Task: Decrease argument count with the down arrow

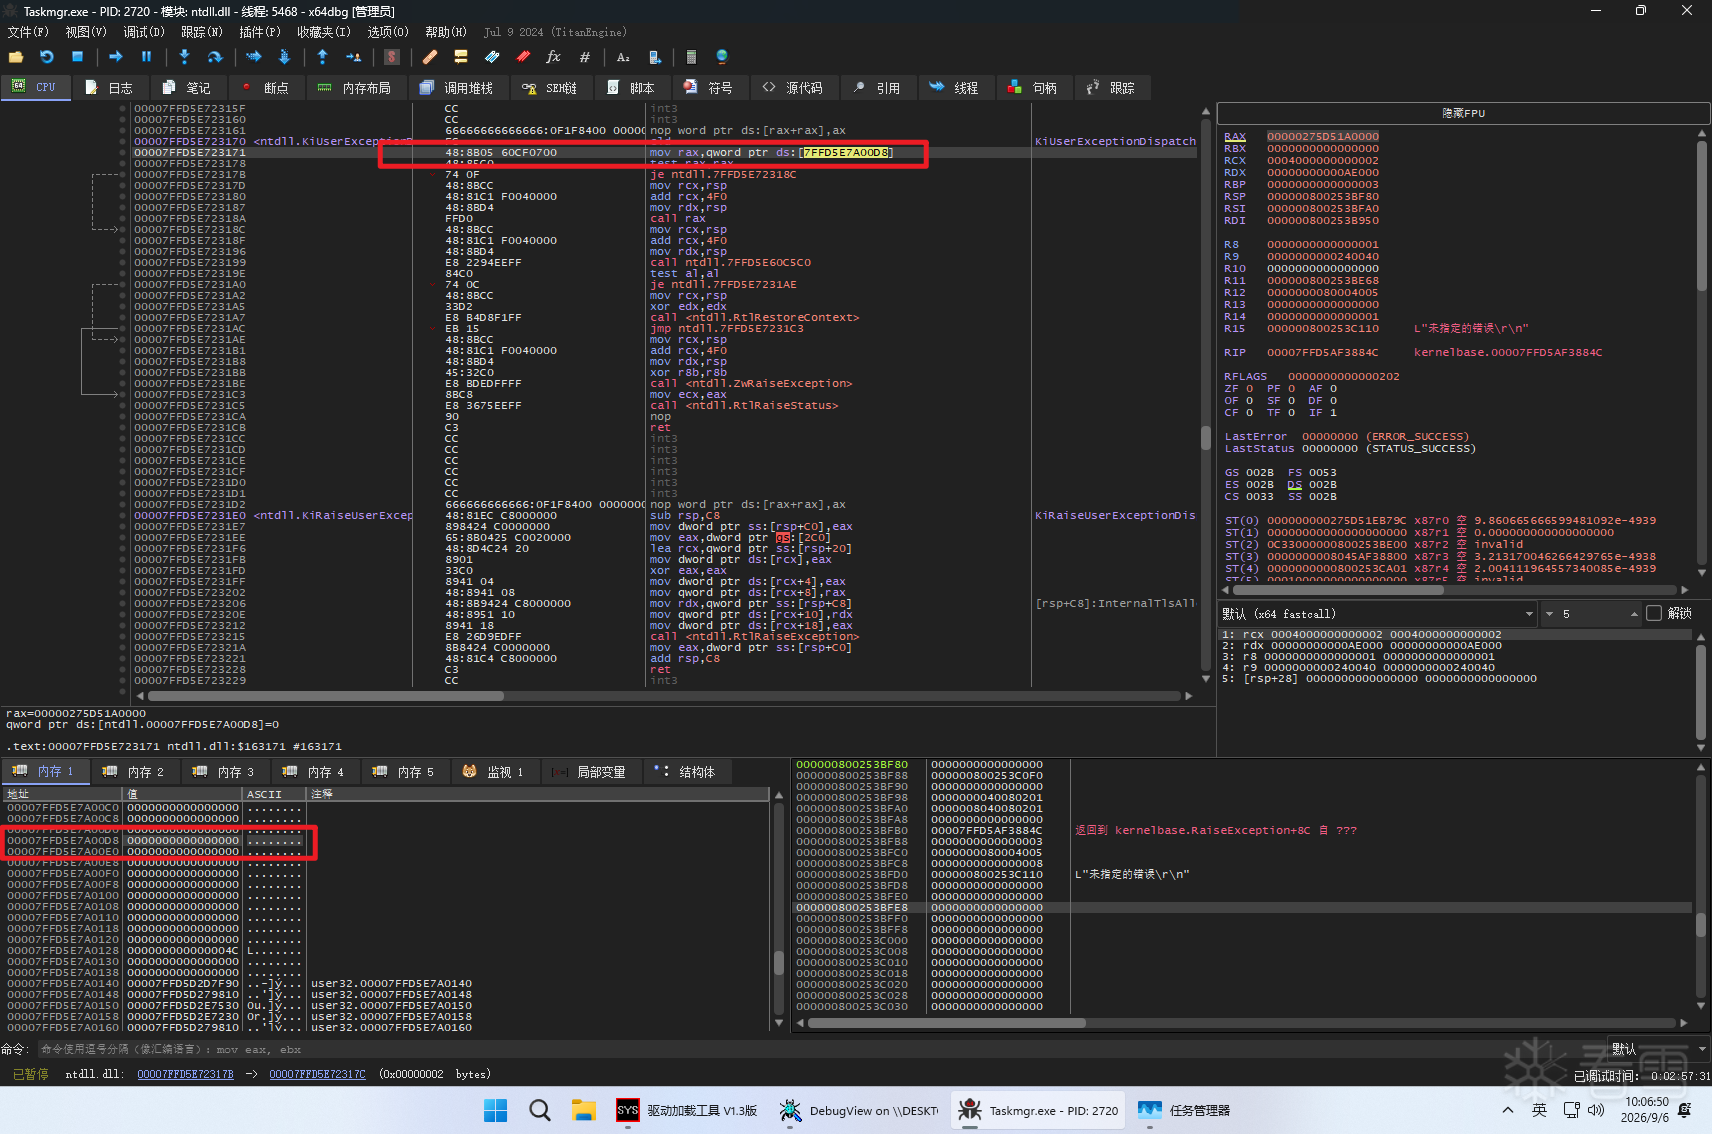Action: pos(1550,614)
